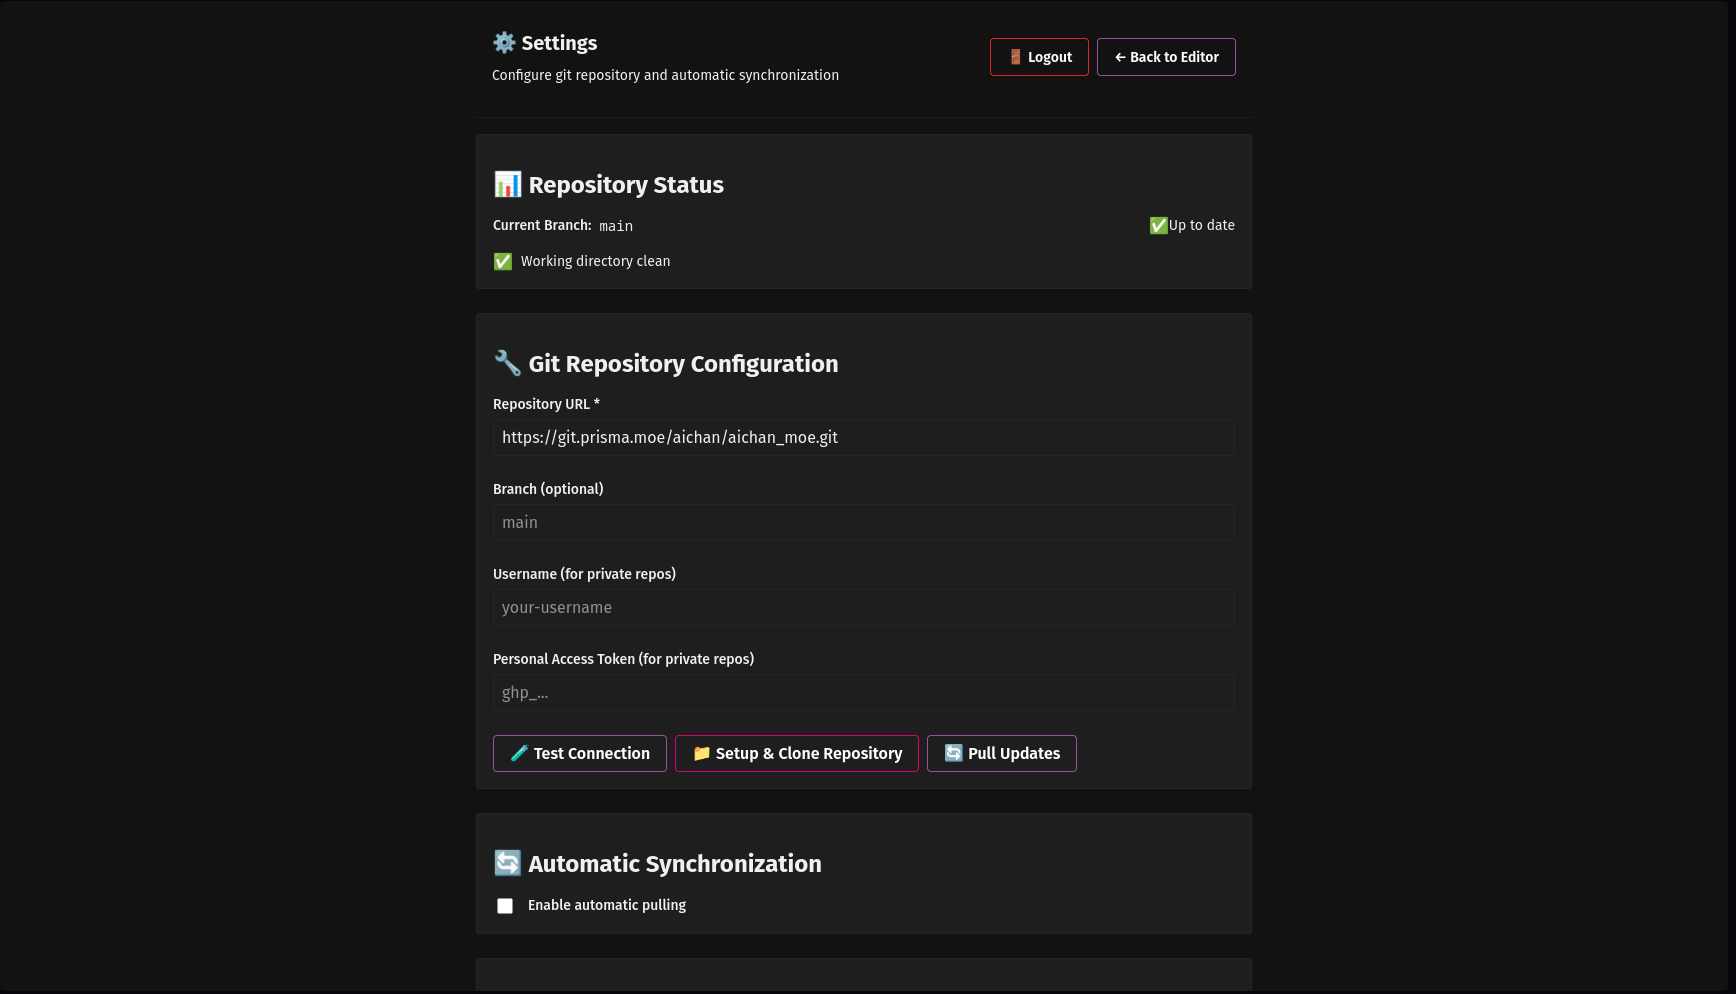This screenshot has width=1736, height=994.
Task: Click the 'Enable automatic pulling' label text
Action: pos(606,905)
